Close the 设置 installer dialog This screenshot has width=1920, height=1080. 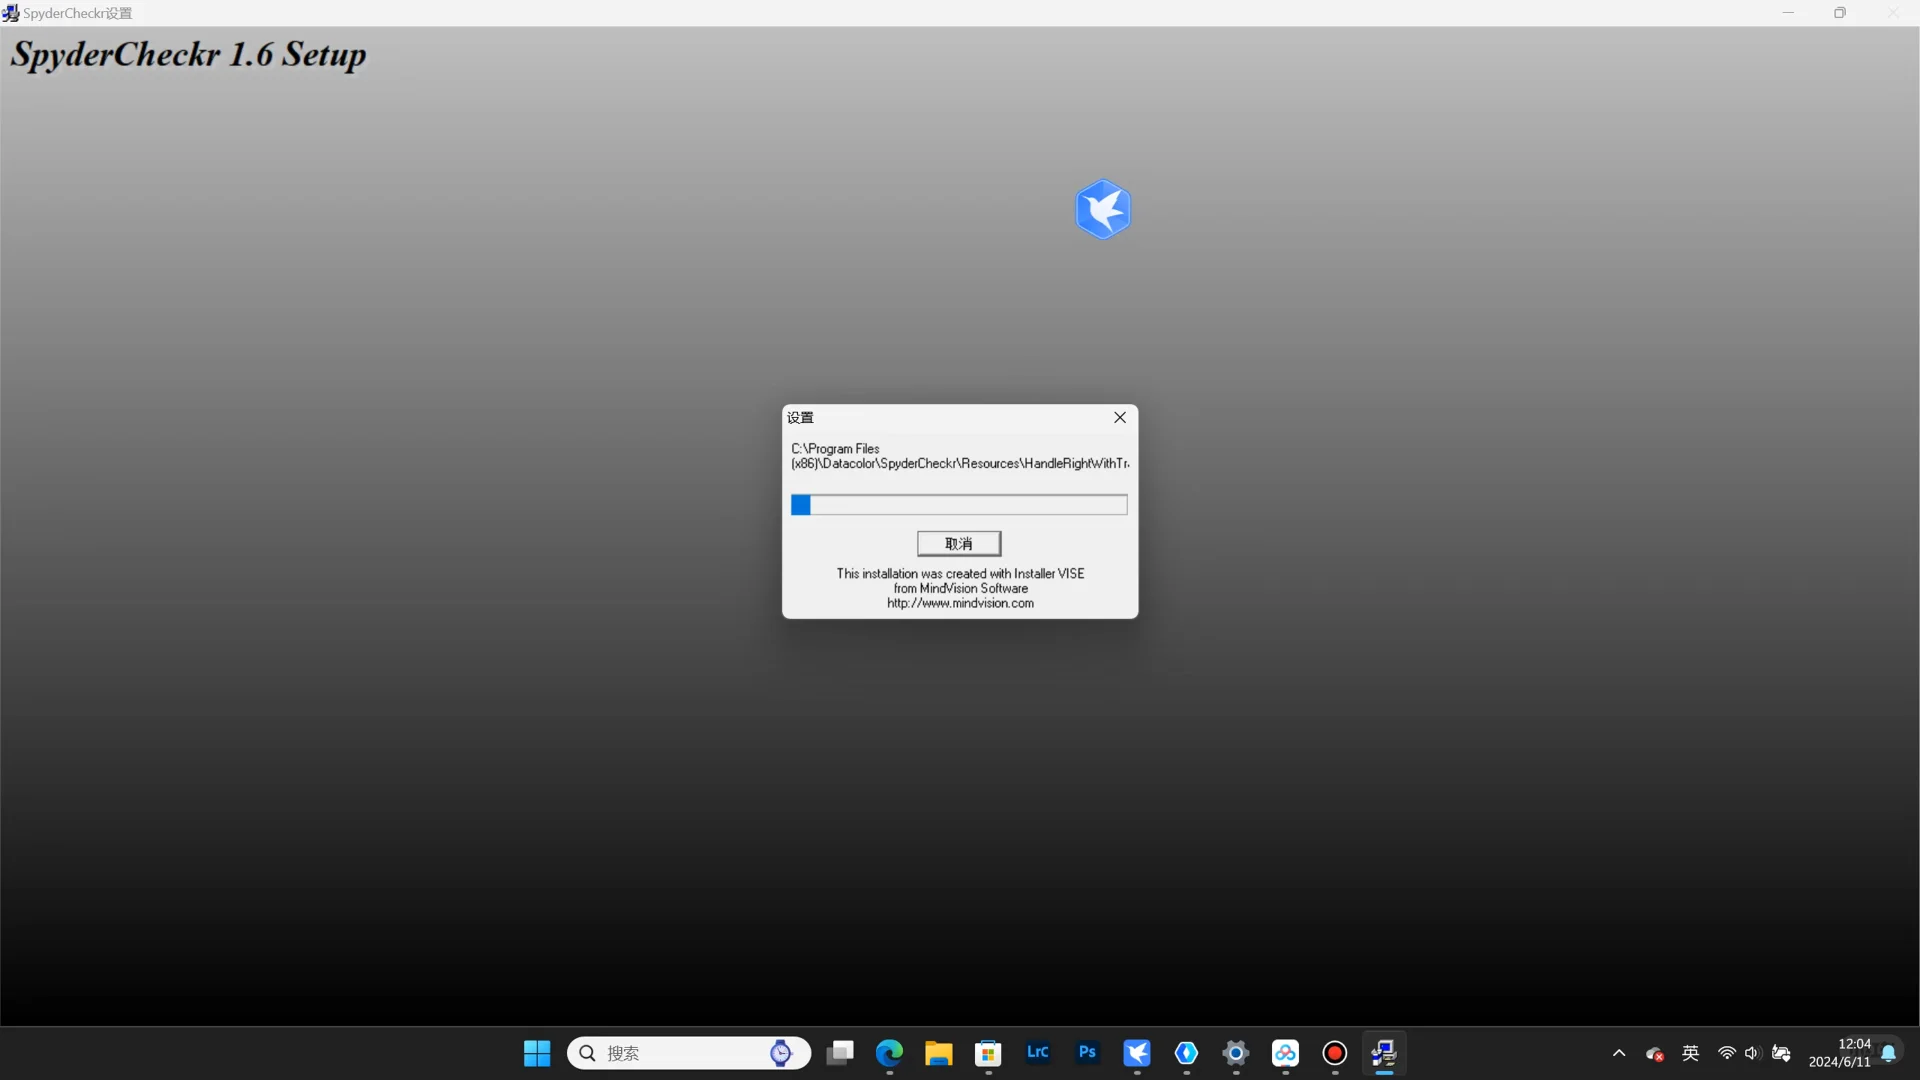click(1120, 418)
